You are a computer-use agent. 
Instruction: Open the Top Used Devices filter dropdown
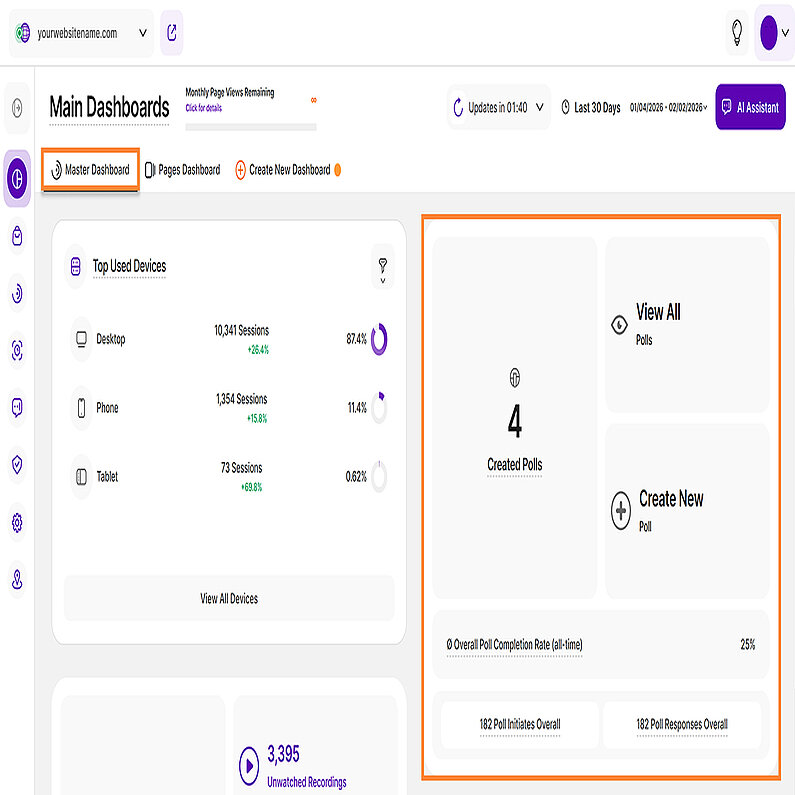382,267
